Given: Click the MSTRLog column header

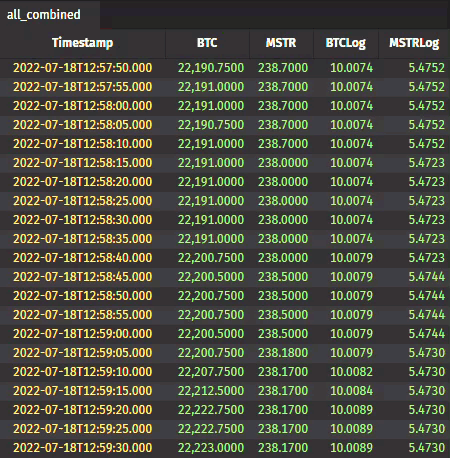Looking at the screenshot, I should coord(414,43).
